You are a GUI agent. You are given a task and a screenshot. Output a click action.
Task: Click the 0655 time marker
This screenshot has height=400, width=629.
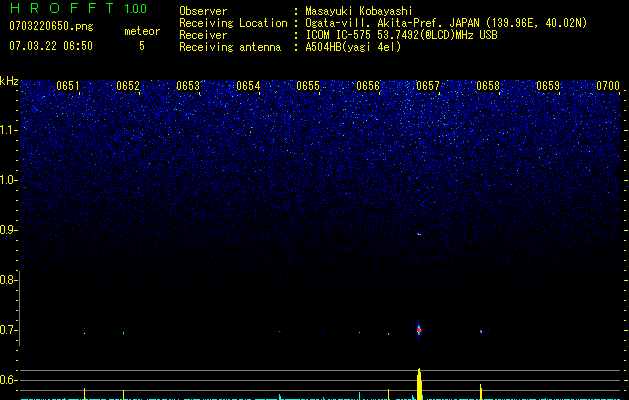[x=307, y=86]
